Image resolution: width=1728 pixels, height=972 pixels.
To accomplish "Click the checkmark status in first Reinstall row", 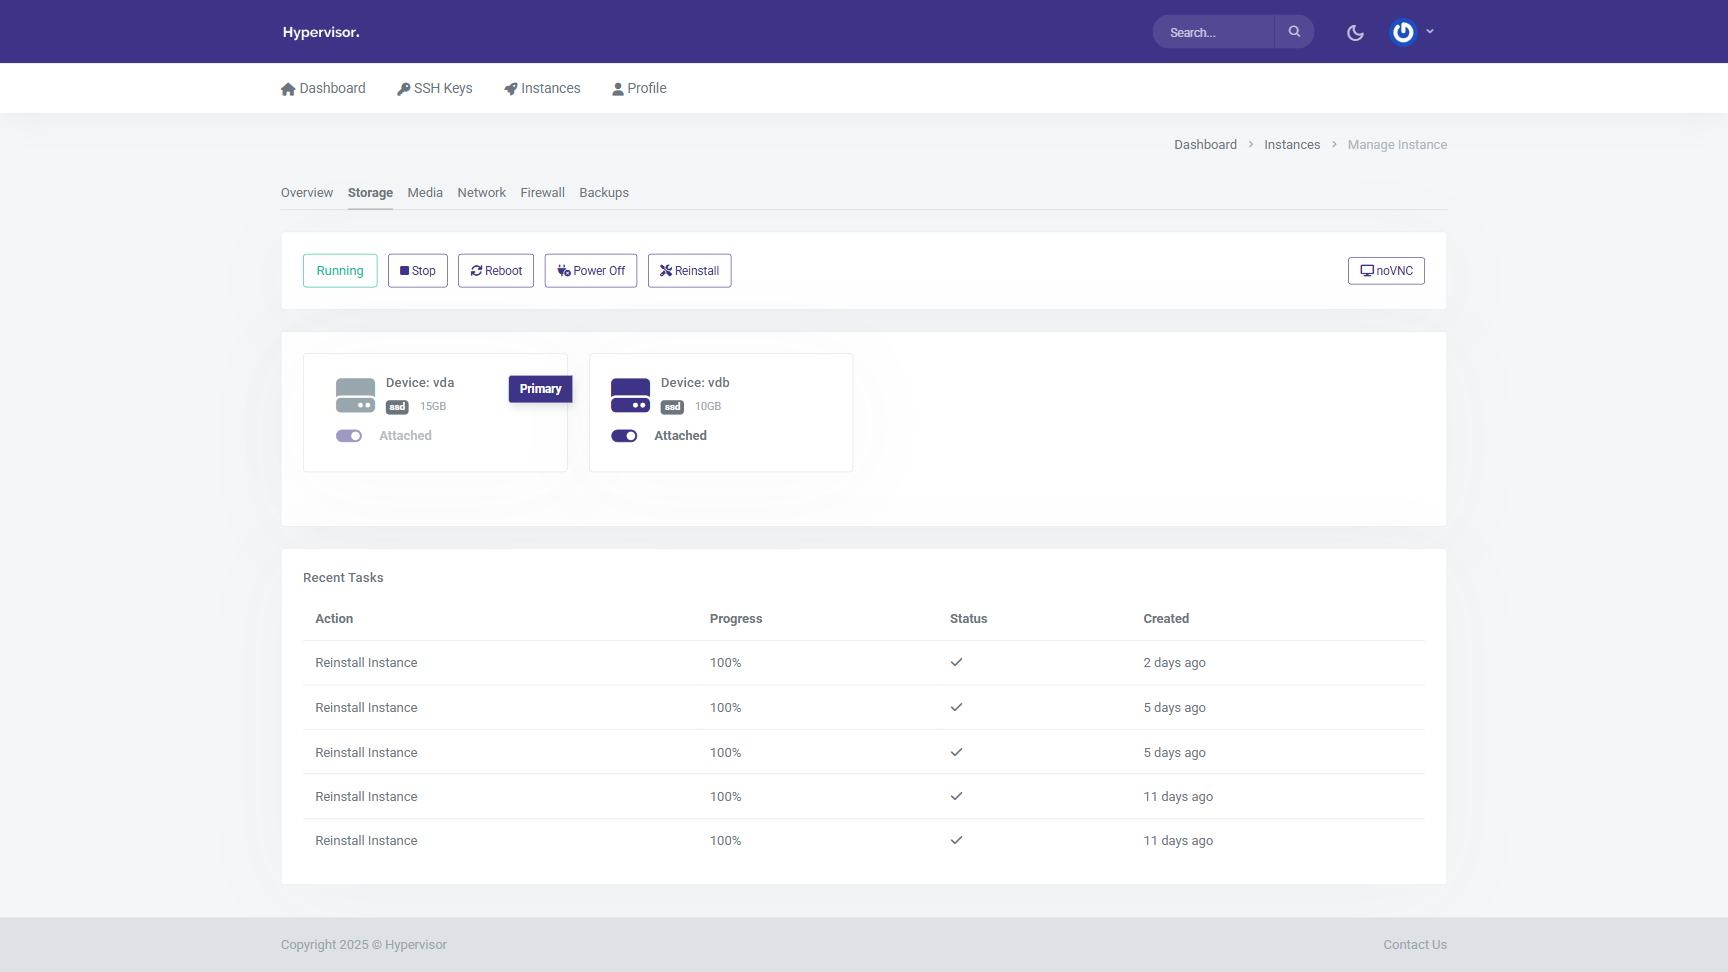I will [x=956, y=662].
